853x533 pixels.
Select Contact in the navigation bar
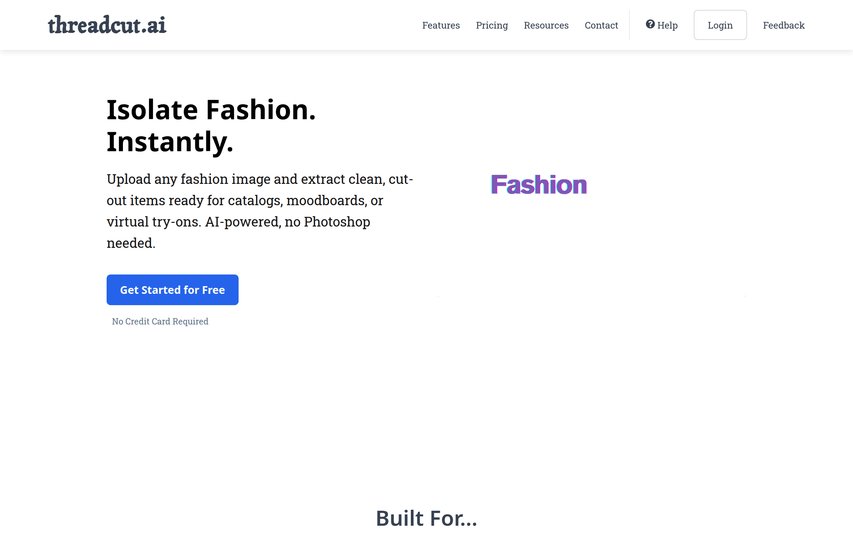tap(601, 25)
